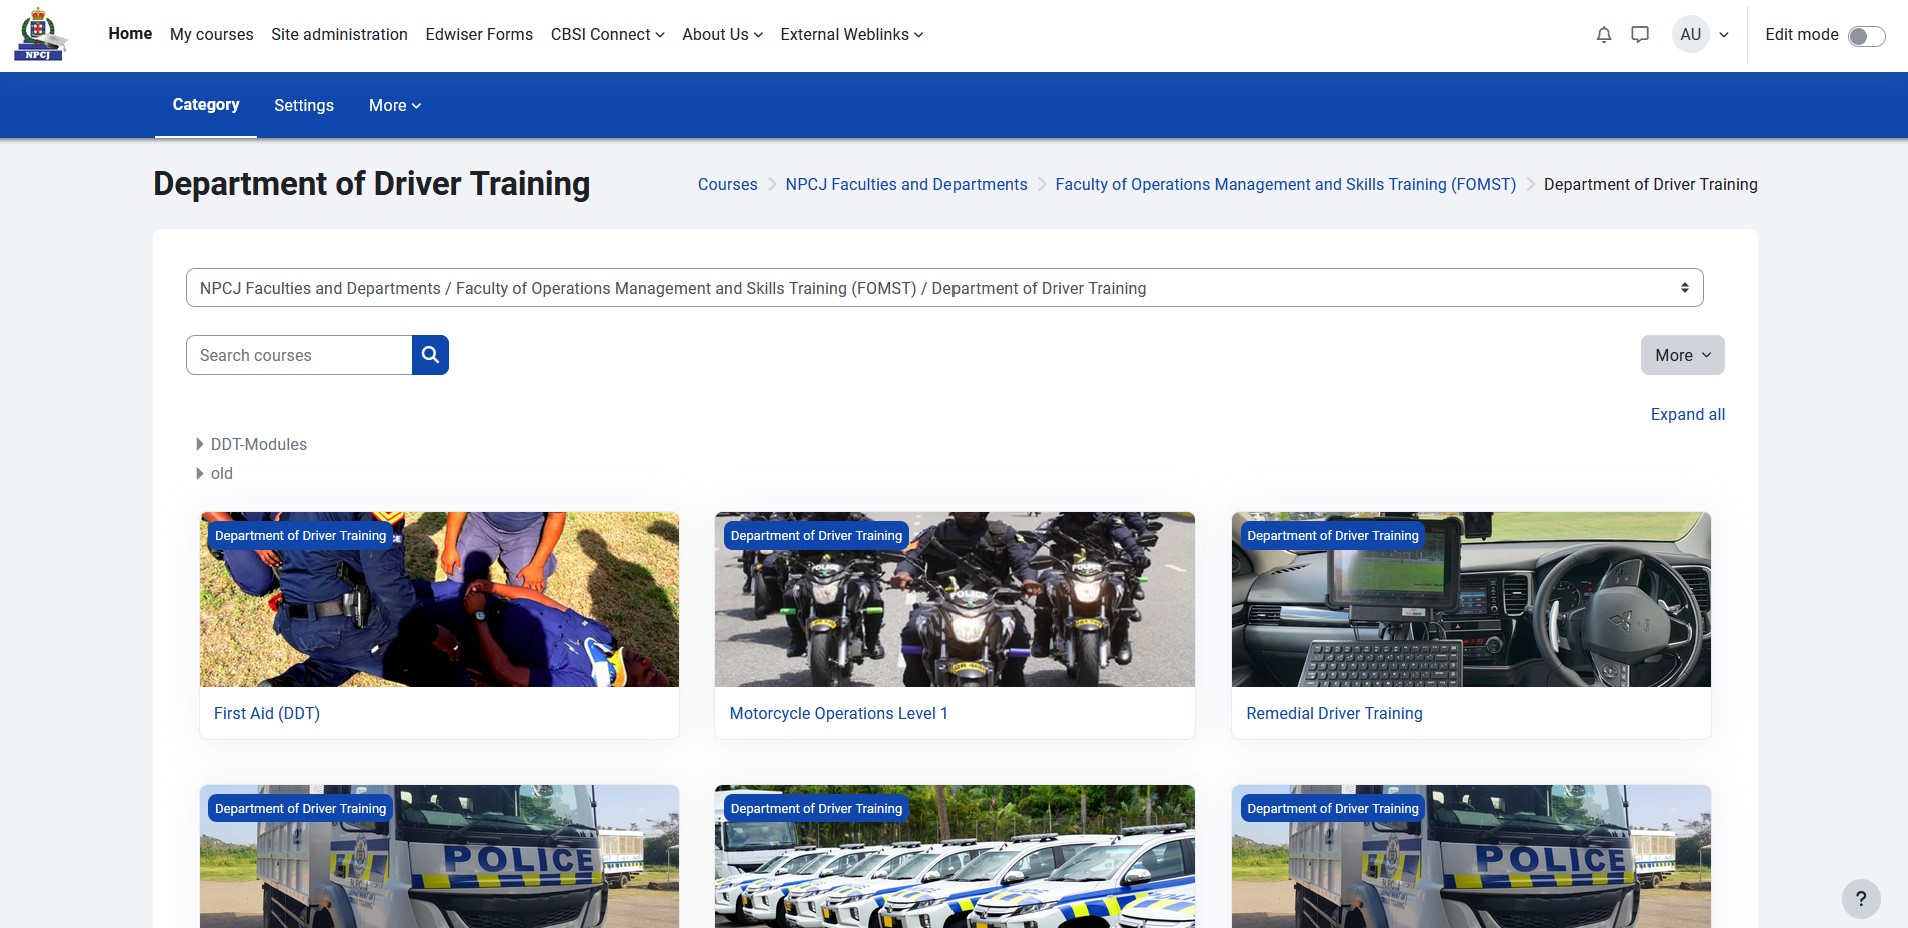Screen dimensions: 1908x928
Task: Open Motorcycle Operations Level 1 course
Action: coord(838,713)
